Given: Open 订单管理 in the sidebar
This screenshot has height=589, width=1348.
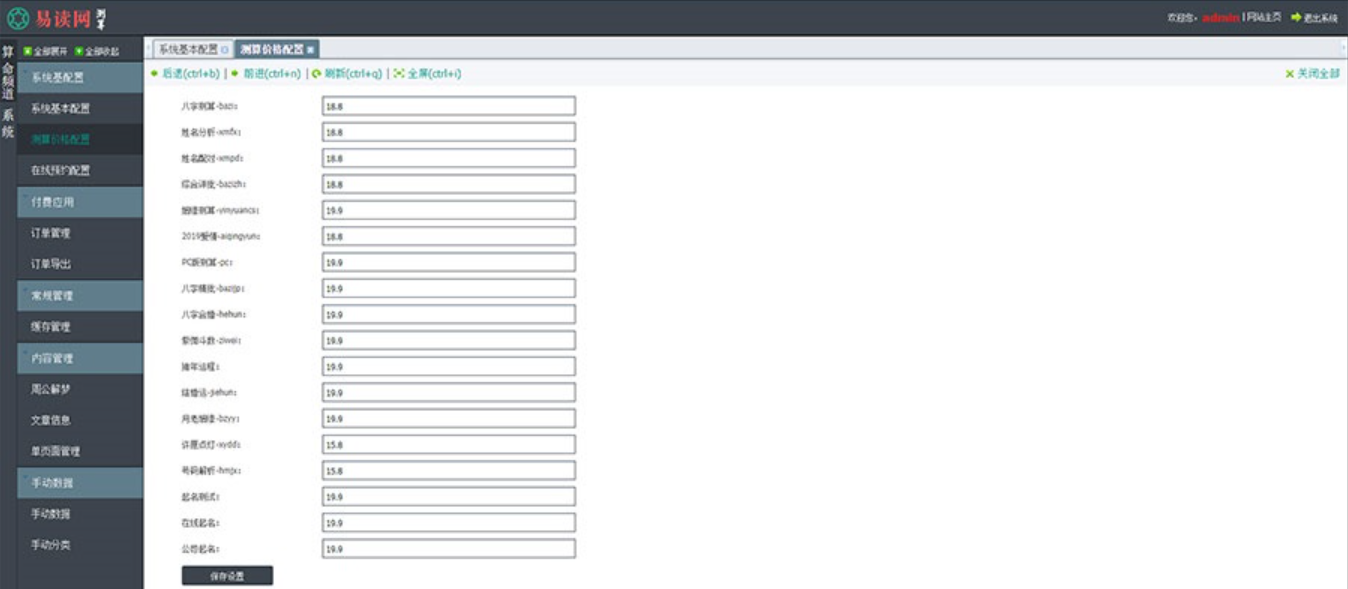Looking at the screenshot, I should click(x=50, y=233).
